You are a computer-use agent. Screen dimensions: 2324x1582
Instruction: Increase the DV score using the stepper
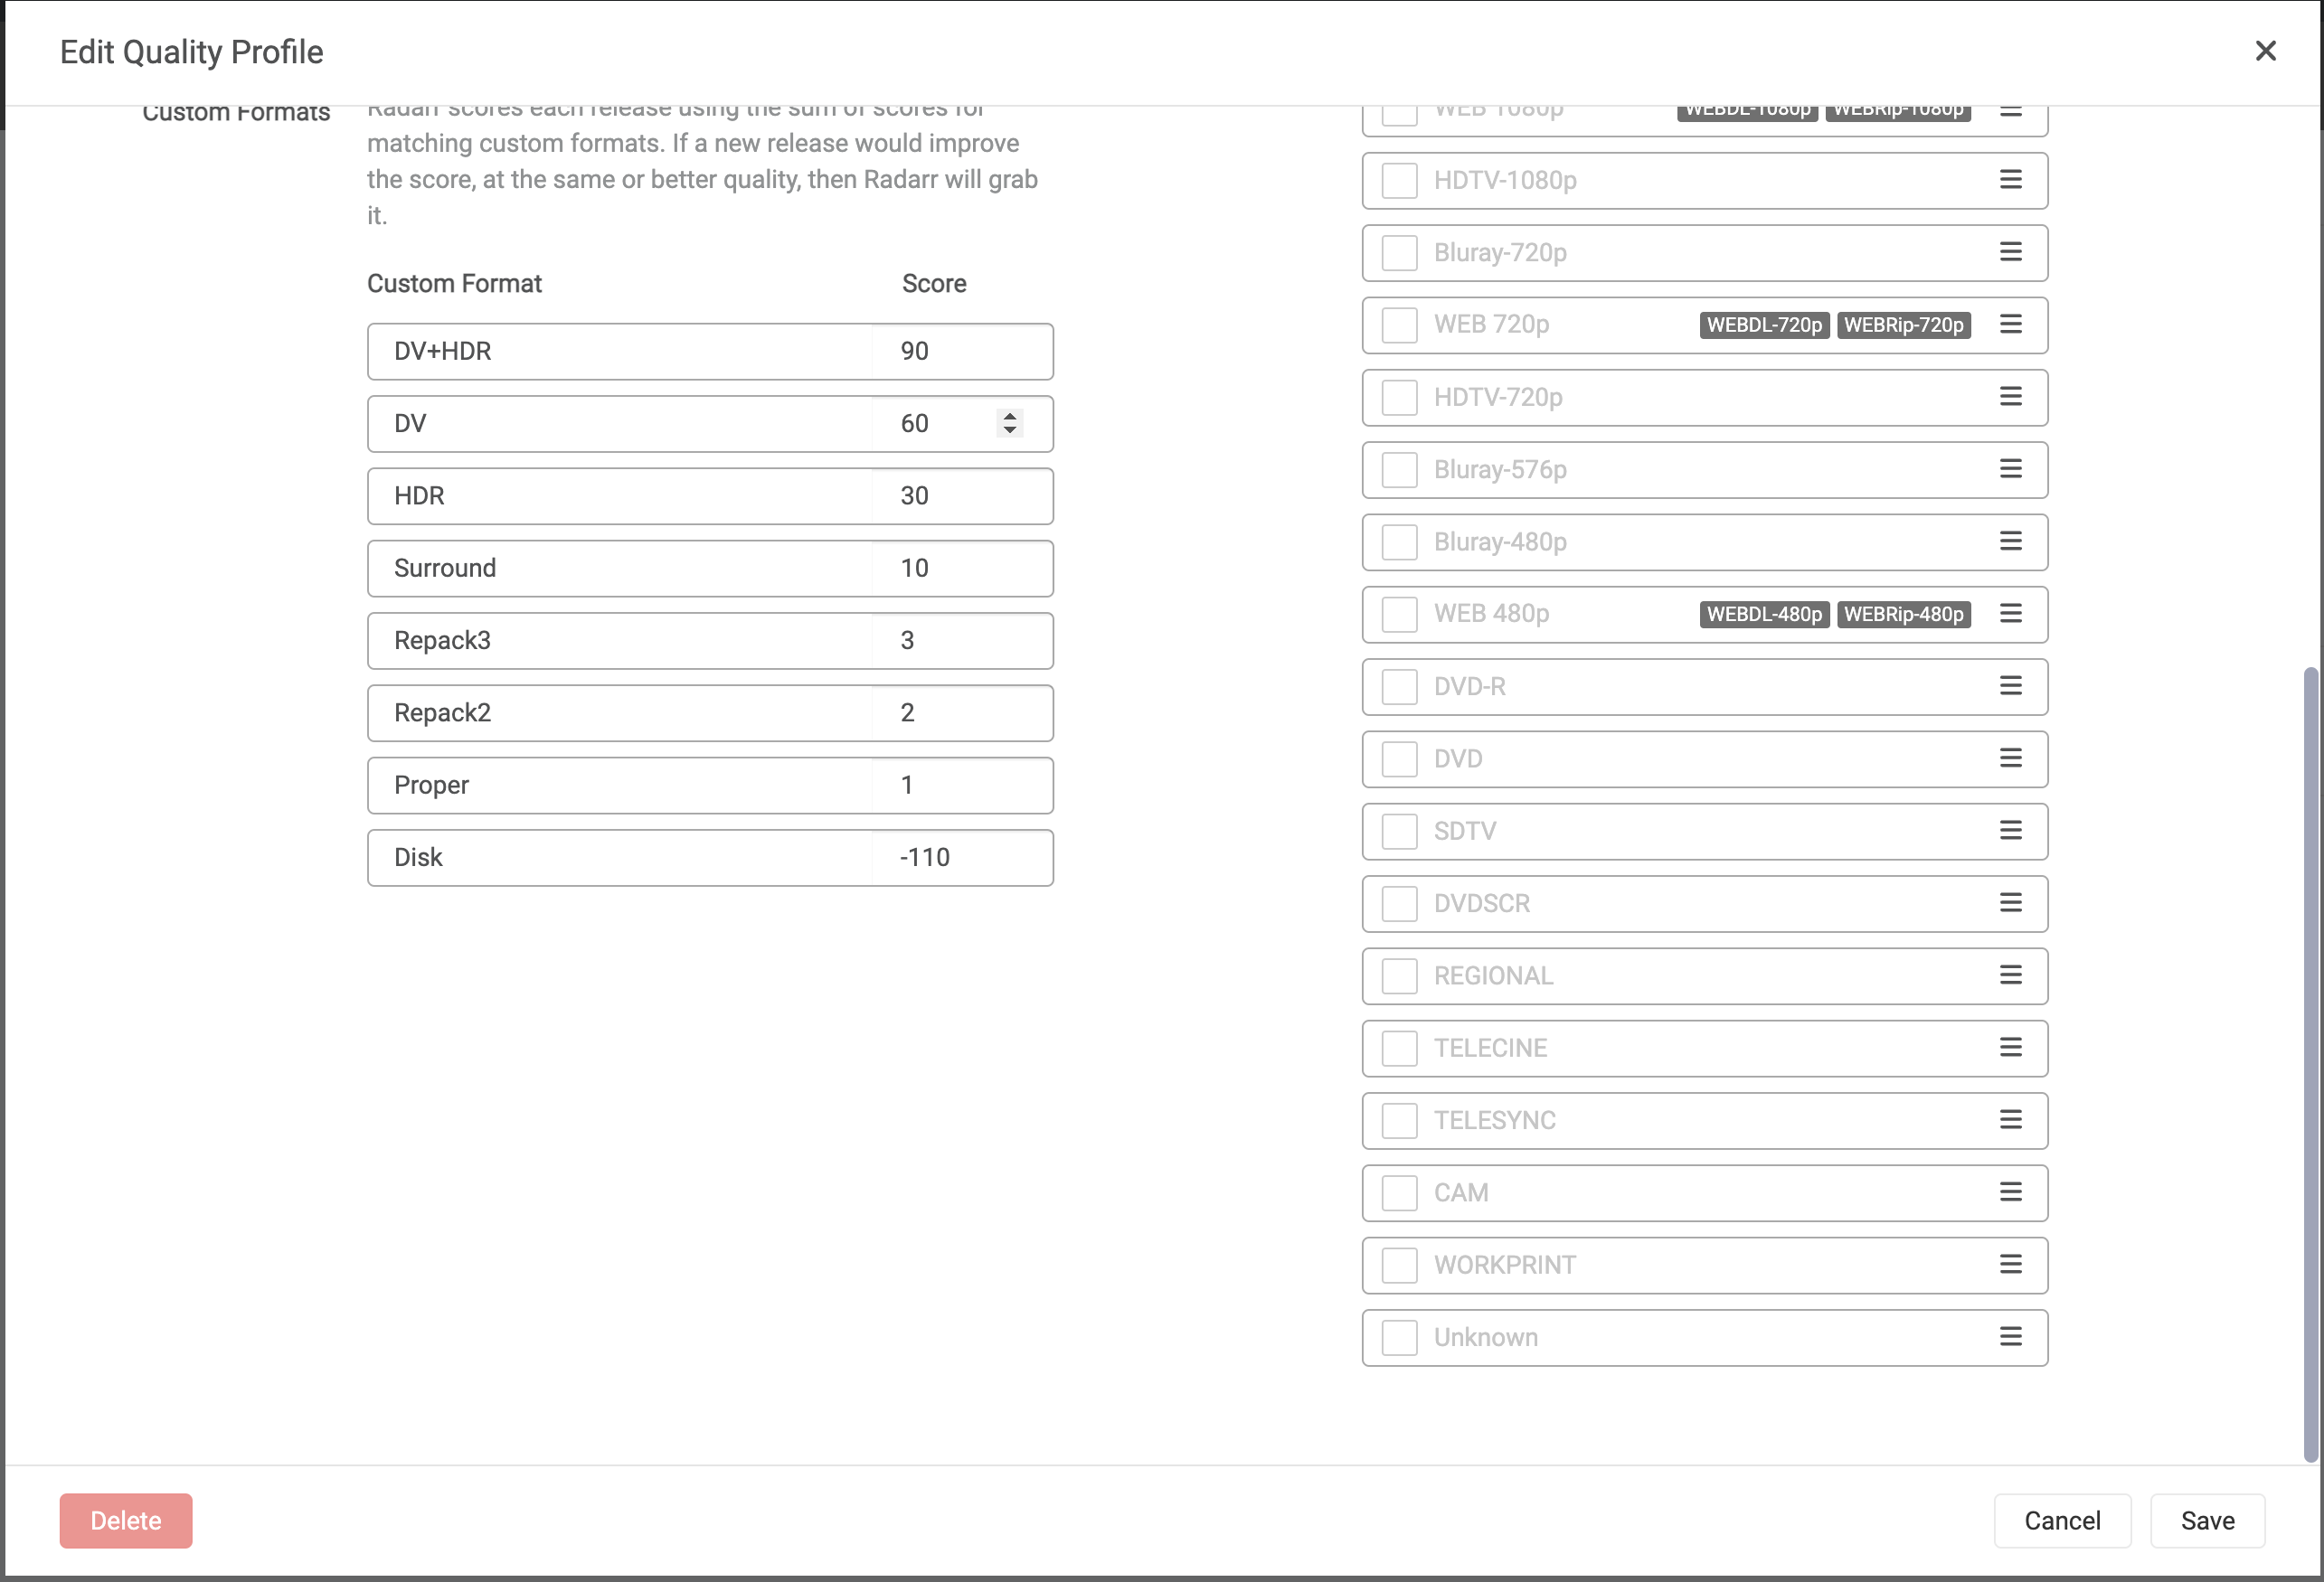pos(1010,417)
